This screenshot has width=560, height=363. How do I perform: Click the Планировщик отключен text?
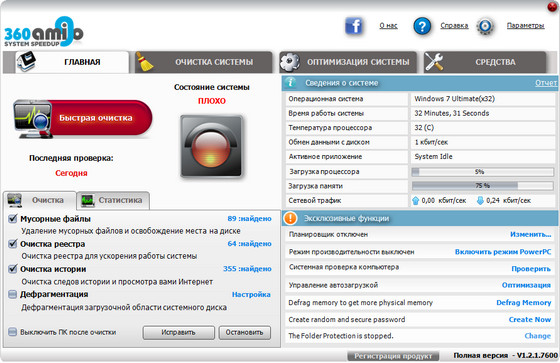tap(328, 234)
